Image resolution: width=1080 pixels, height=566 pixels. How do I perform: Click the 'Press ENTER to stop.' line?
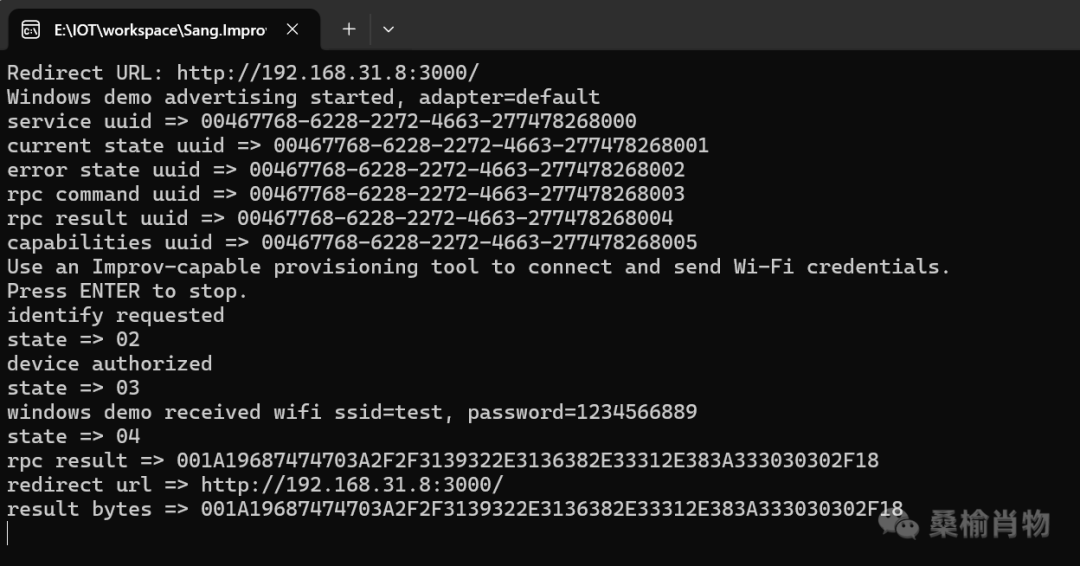click(127, 291)
